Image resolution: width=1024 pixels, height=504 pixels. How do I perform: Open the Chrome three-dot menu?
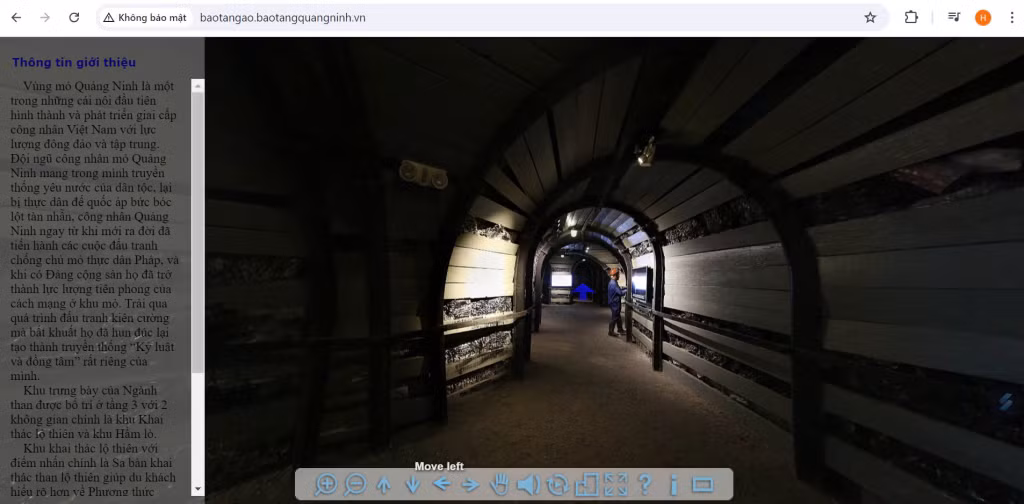[1012, 18]
